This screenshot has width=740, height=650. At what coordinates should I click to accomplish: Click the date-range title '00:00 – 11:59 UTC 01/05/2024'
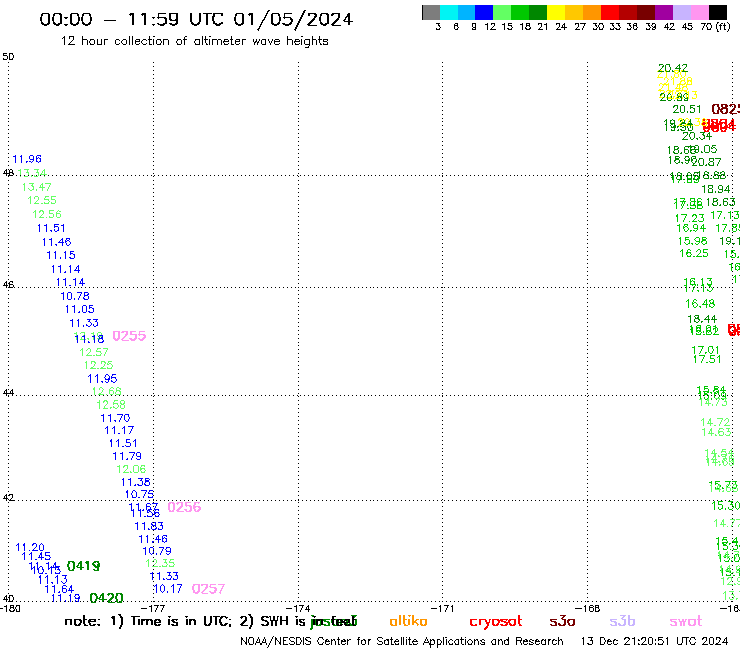tap(196, 19)
